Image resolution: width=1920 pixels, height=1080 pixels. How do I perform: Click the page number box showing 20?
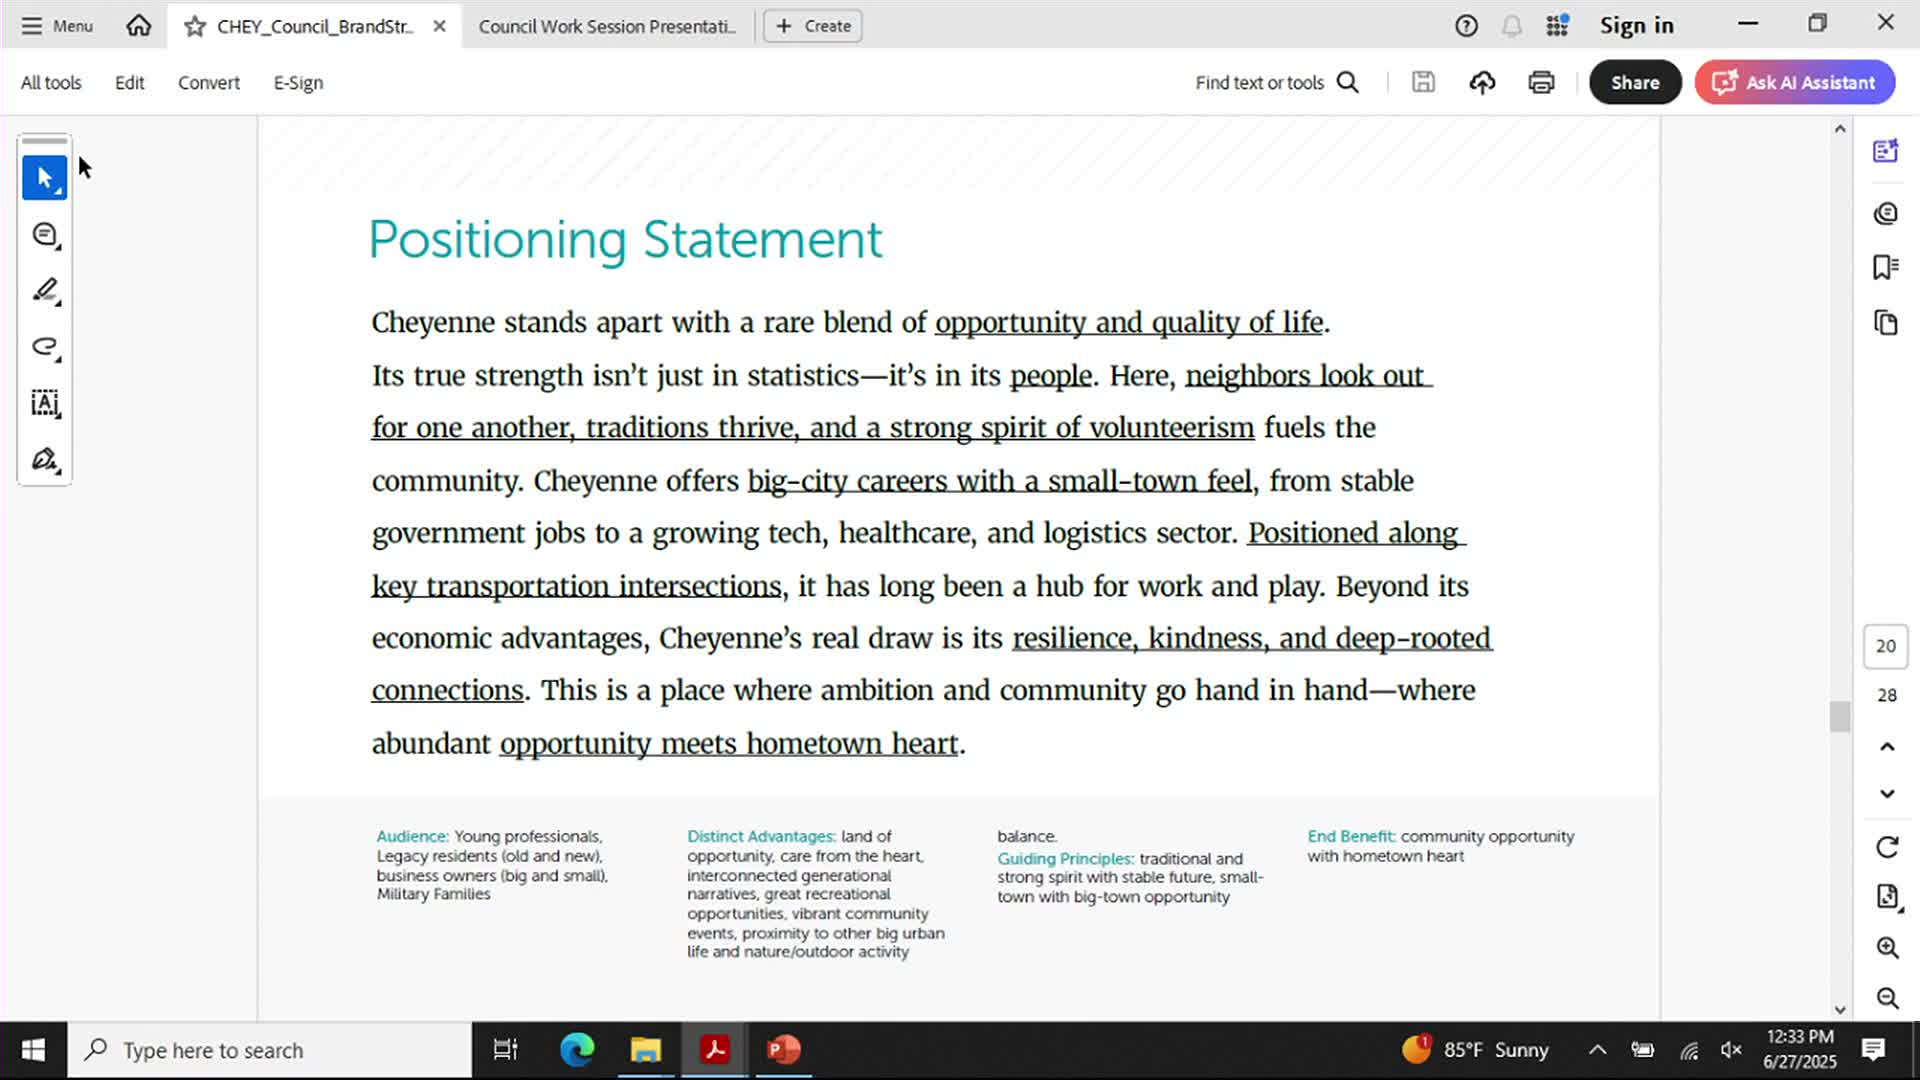tap(1885, 646)
